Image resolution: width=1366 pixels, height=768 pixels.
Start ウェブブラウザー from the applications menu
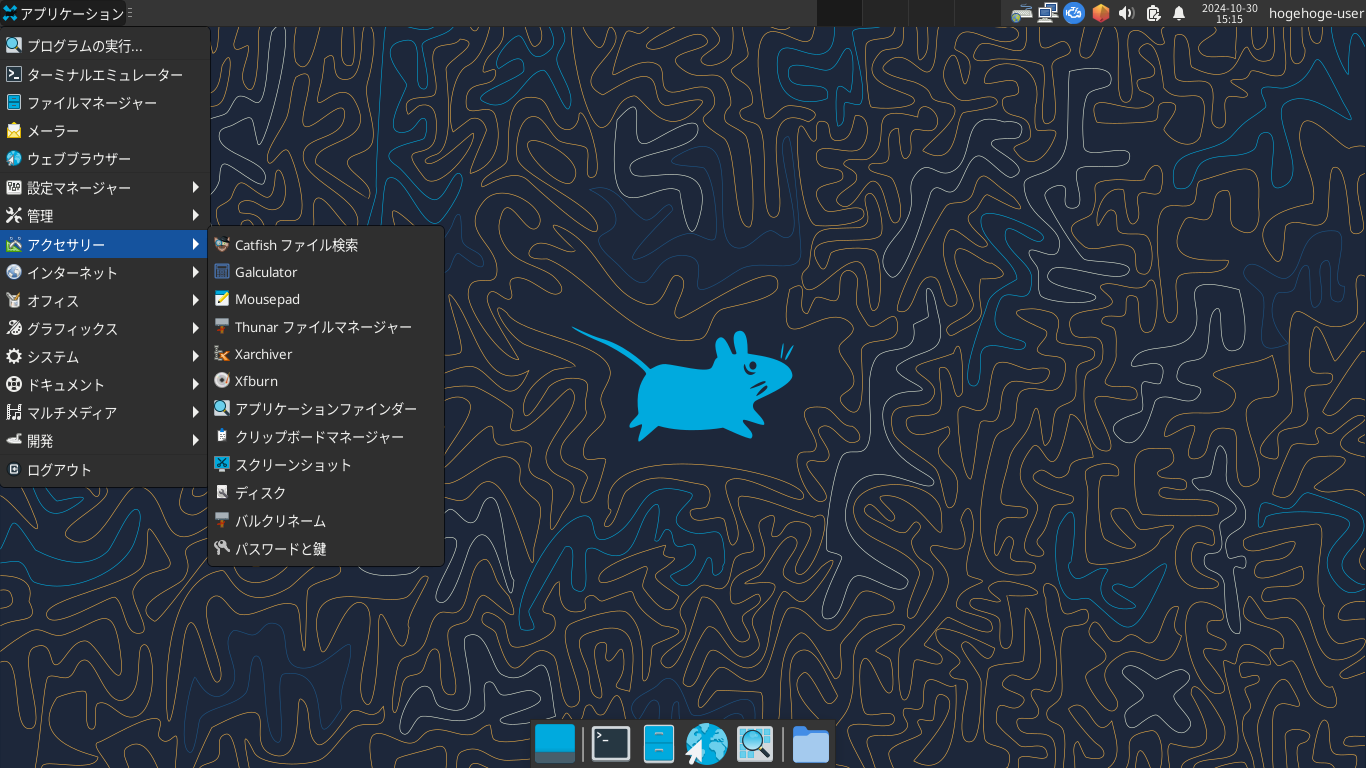pos(105,159)
